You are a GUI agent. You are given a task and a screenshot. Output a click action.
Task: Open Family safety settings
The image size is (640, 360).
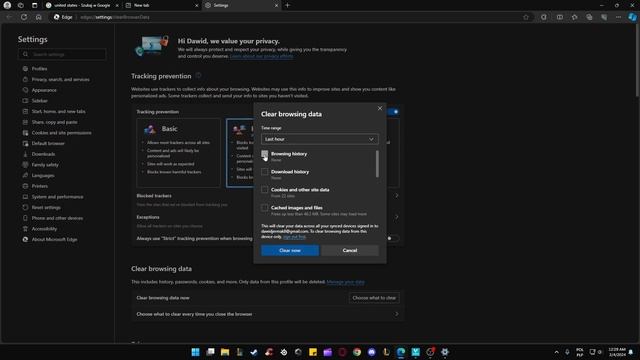pos(45,164)
